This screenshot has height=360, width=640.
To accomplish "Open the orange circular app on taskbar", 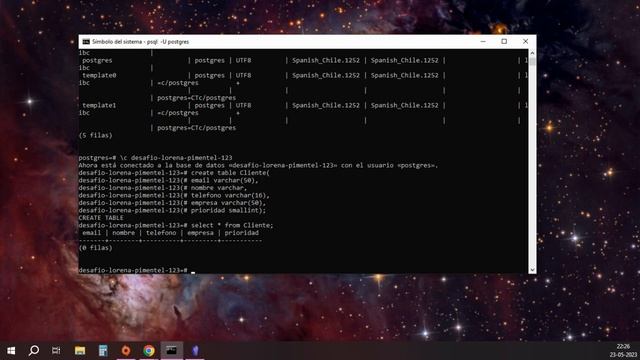I will [126, 350].
